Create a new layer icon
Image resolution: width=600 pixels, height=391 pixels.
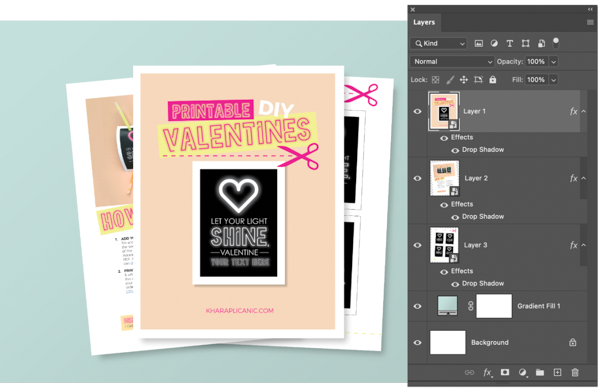tap(557, 372)
